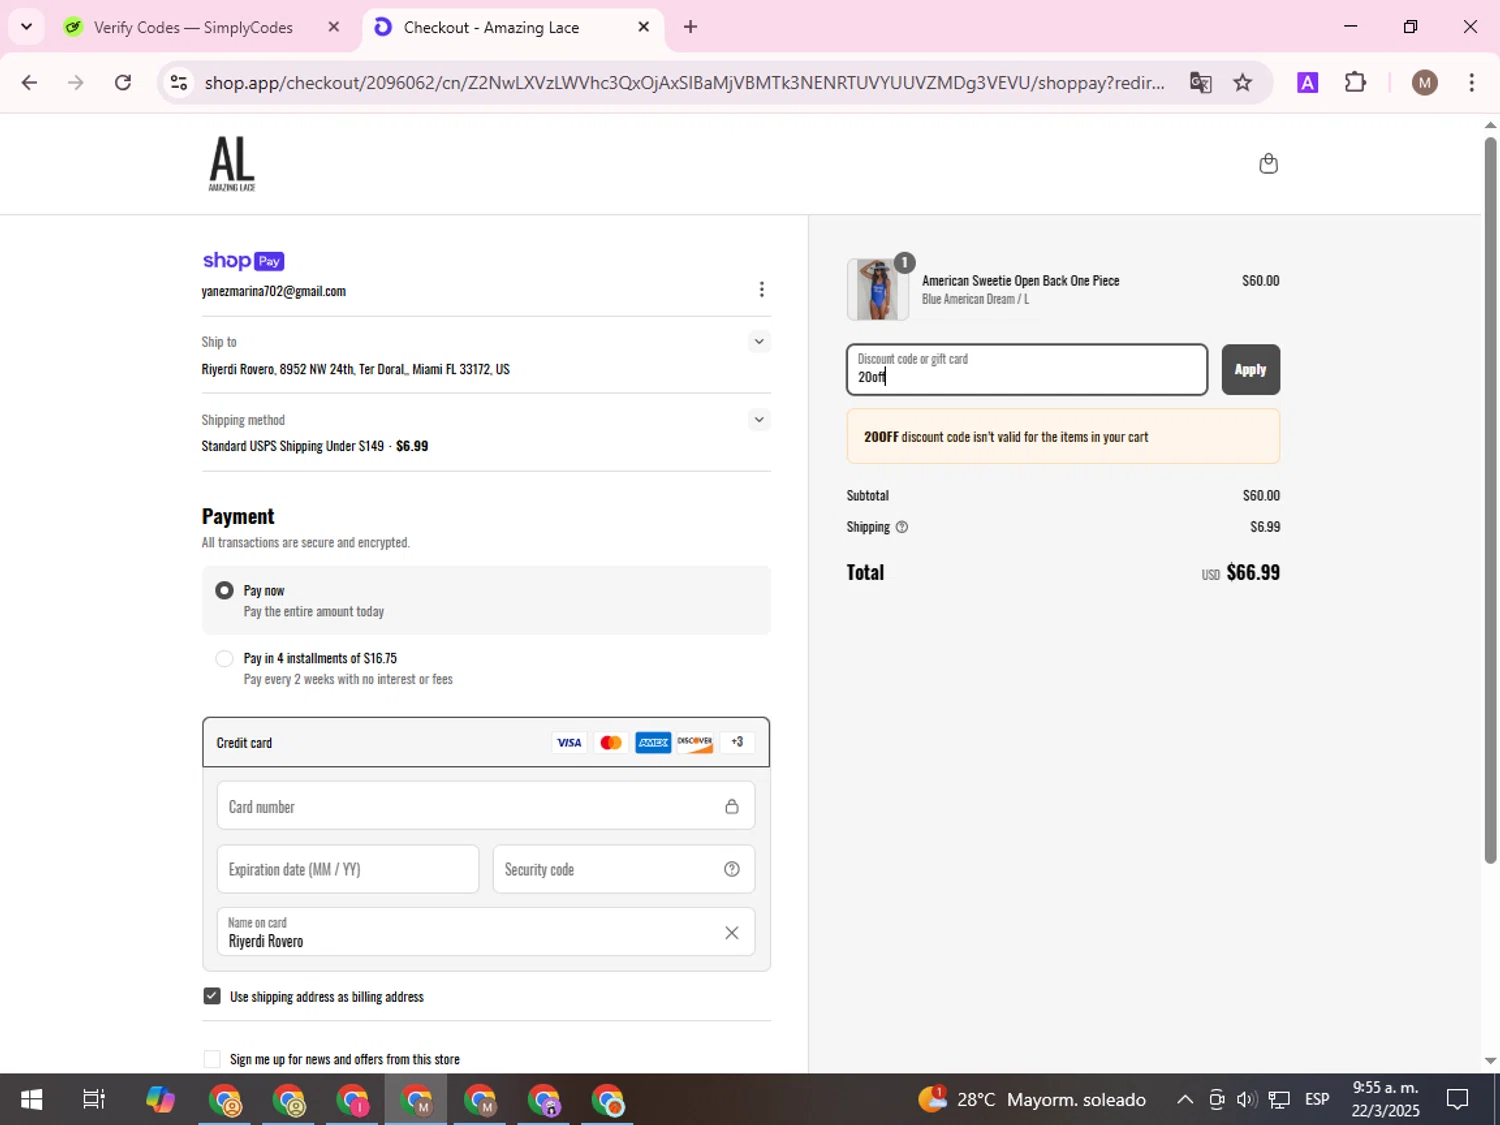
Task: Switch to Verify Codes — SimplyCodes tab
Action: [193, 27]
